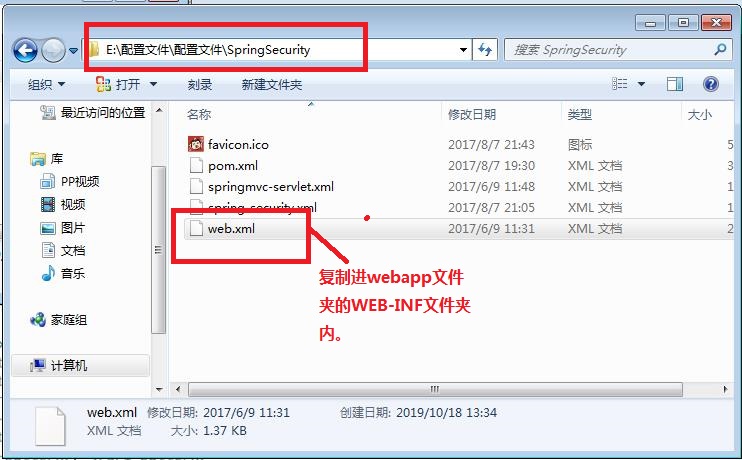Go back with the blue back arrow
This screenshot has height=460, width=742.
click(25, 50)
